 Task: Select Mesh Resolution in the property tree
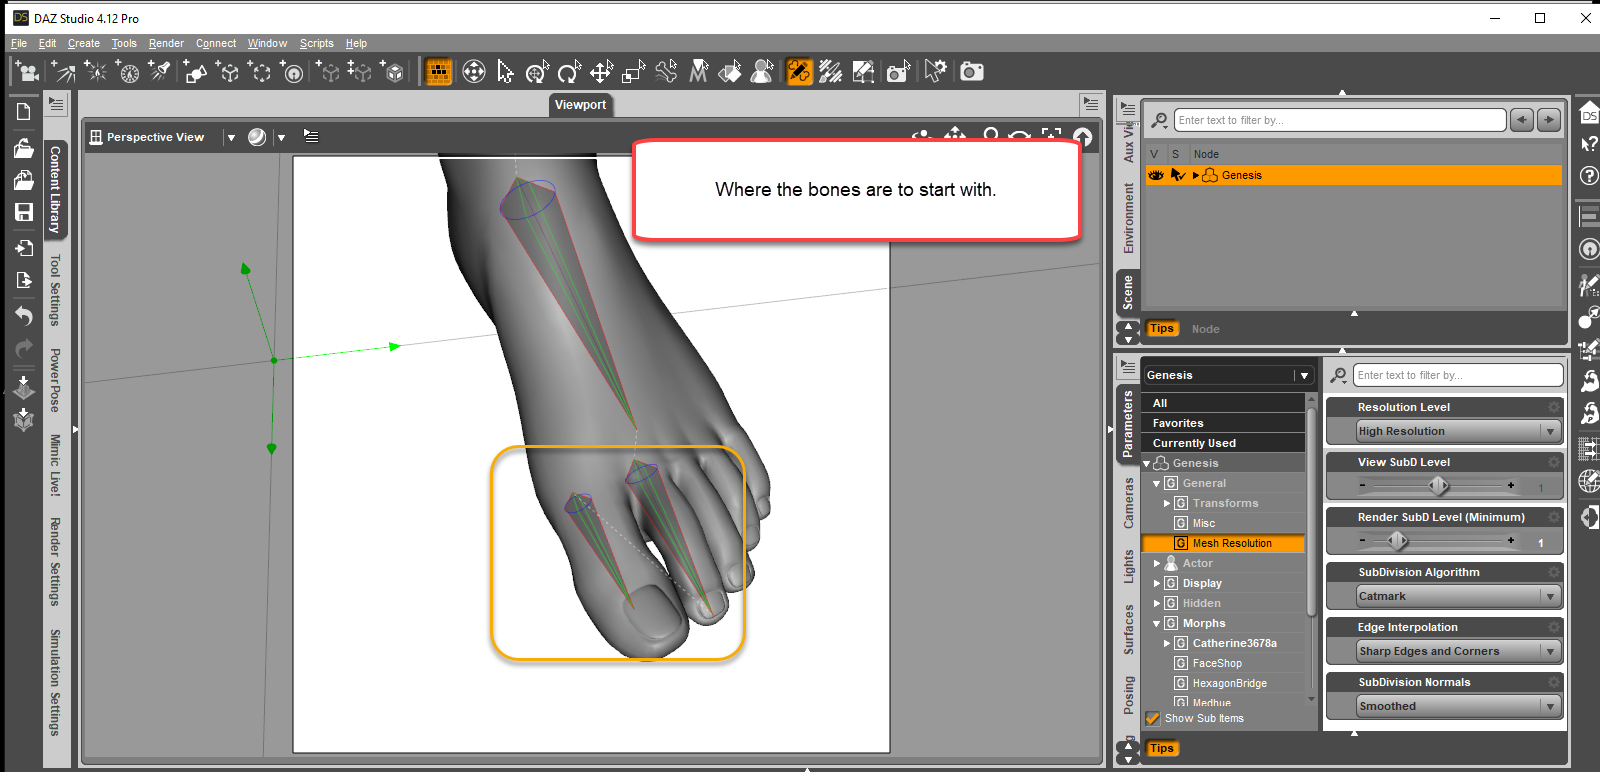[1232, 543]
